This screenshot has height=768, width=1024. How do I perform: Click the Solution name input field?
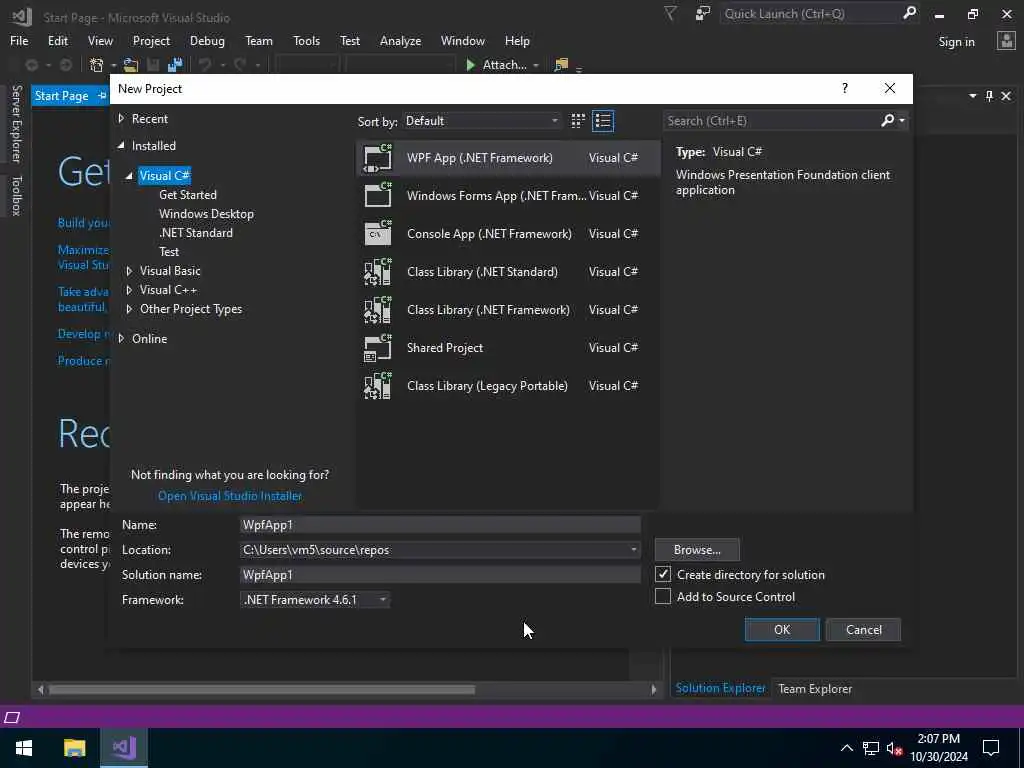coord(440,575)
